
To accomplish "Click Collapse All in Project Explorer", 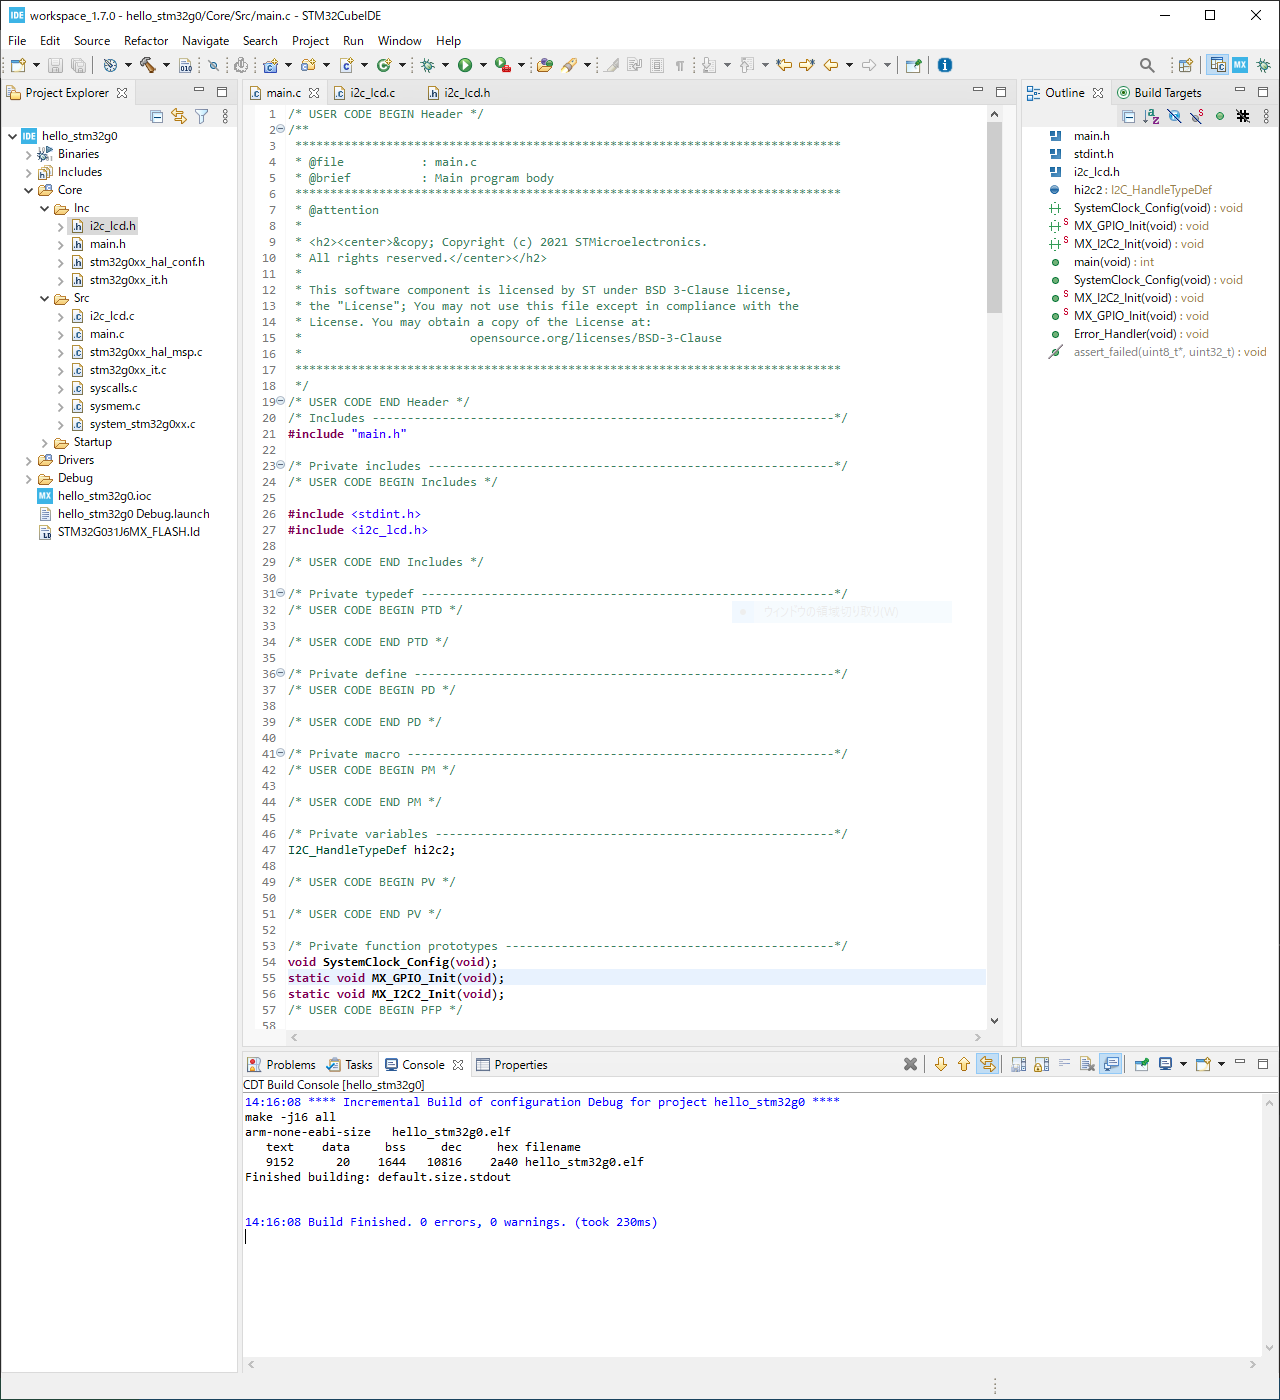I will [157, 116].
